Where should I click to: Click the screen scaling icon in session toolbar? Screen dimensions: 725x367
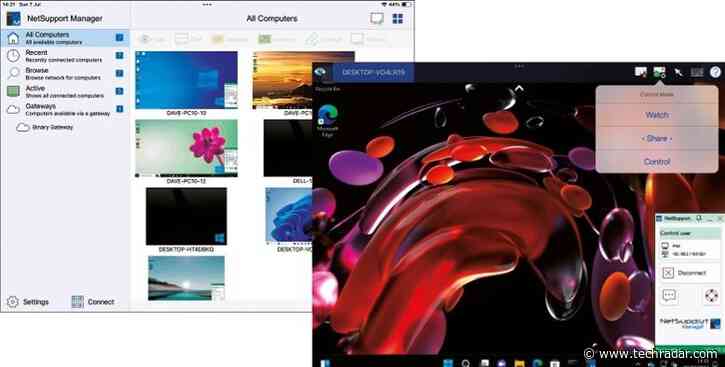(640, 72)
